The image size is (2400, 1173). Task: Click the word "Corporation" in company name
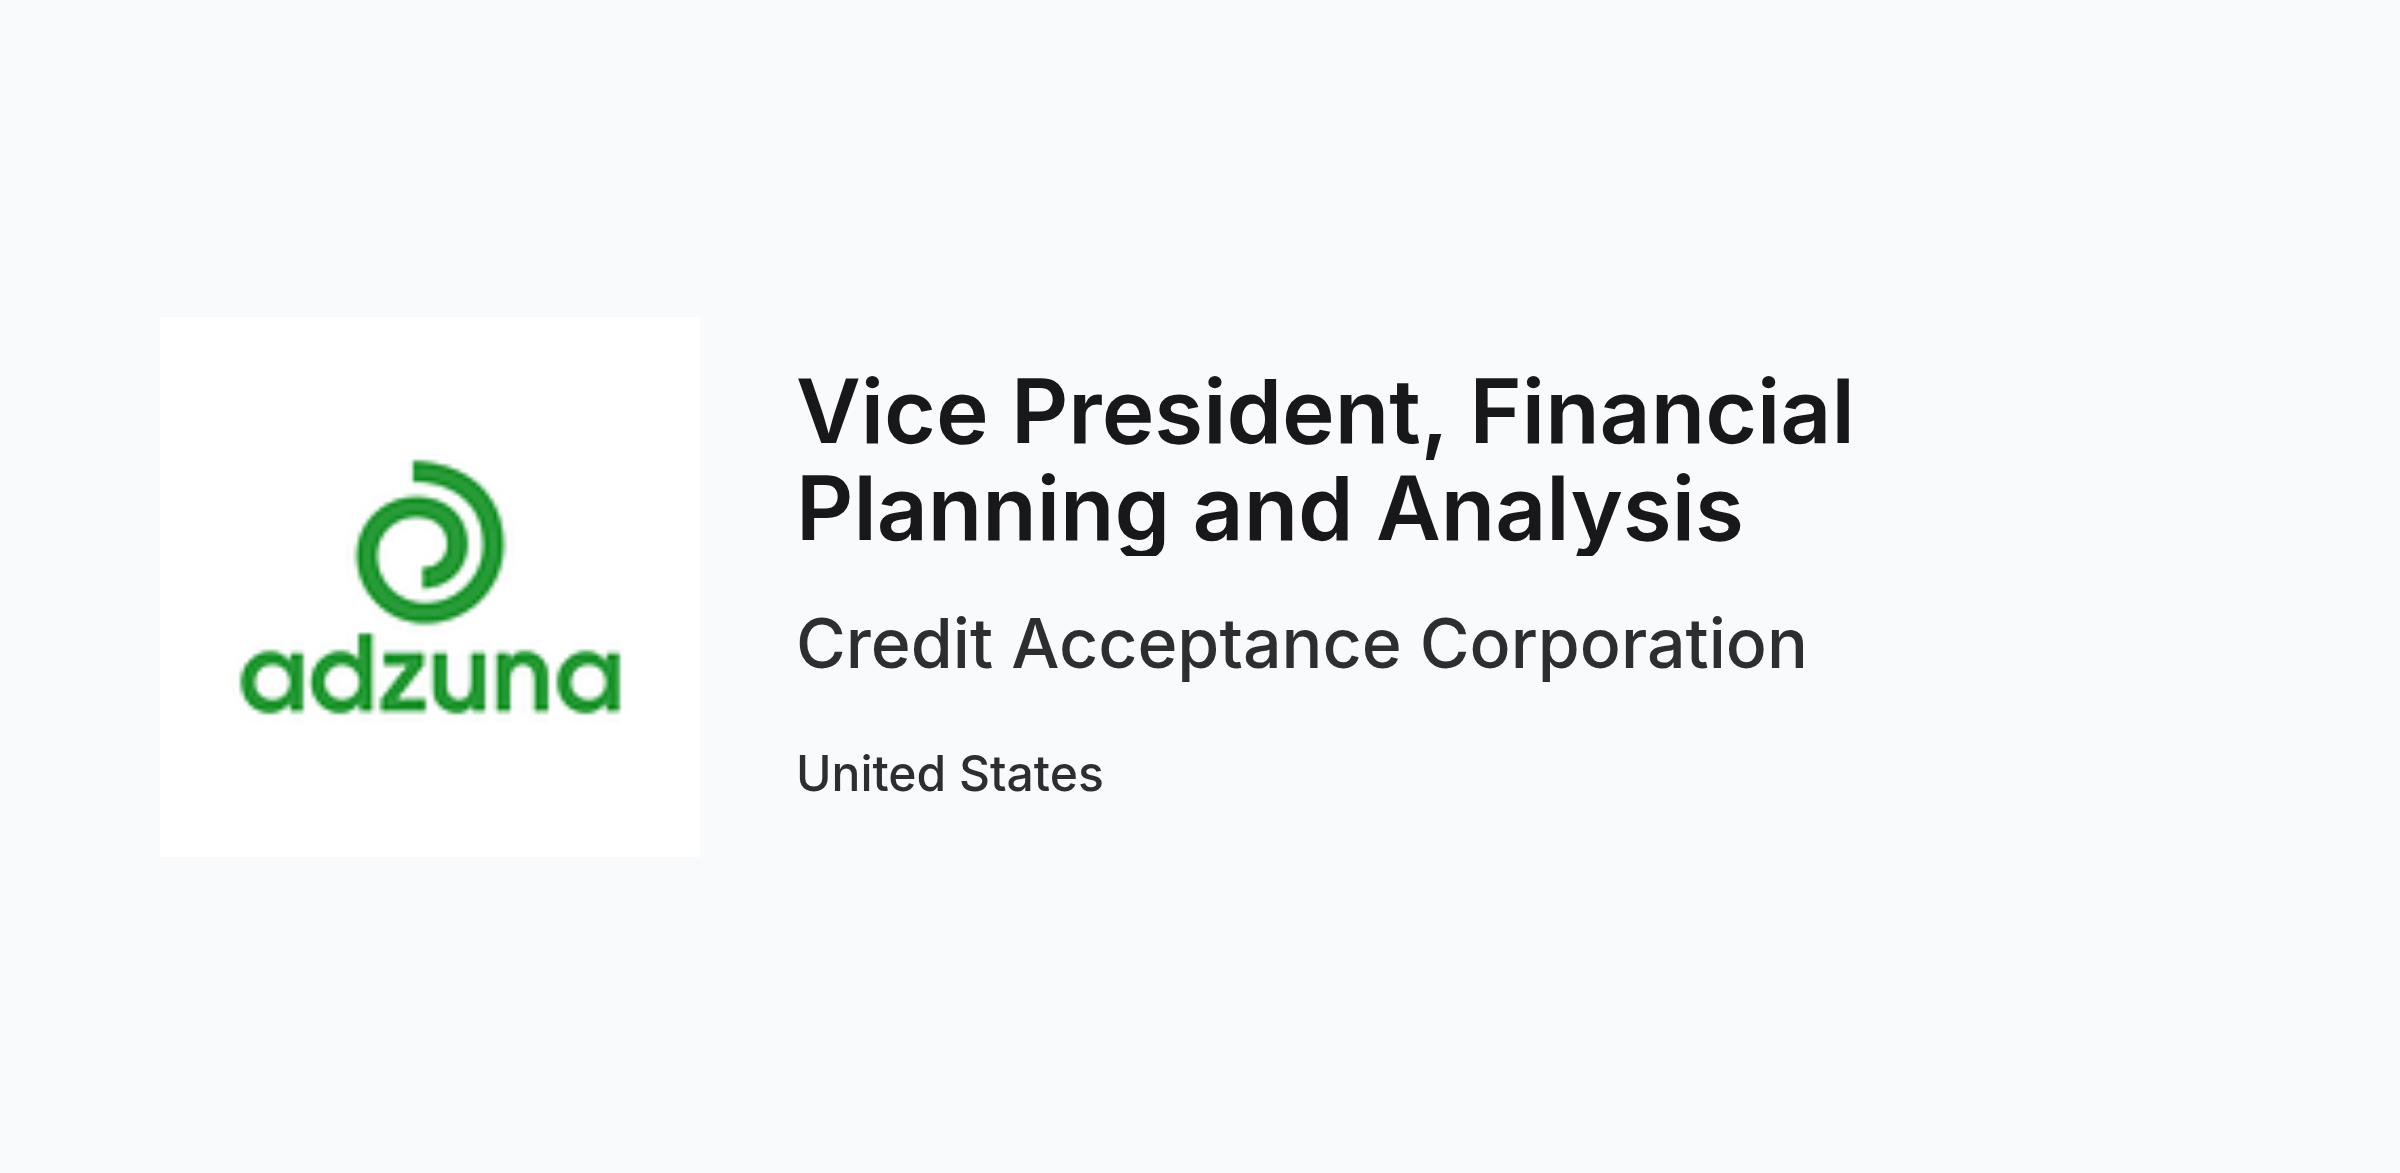tap(1614, 645)
